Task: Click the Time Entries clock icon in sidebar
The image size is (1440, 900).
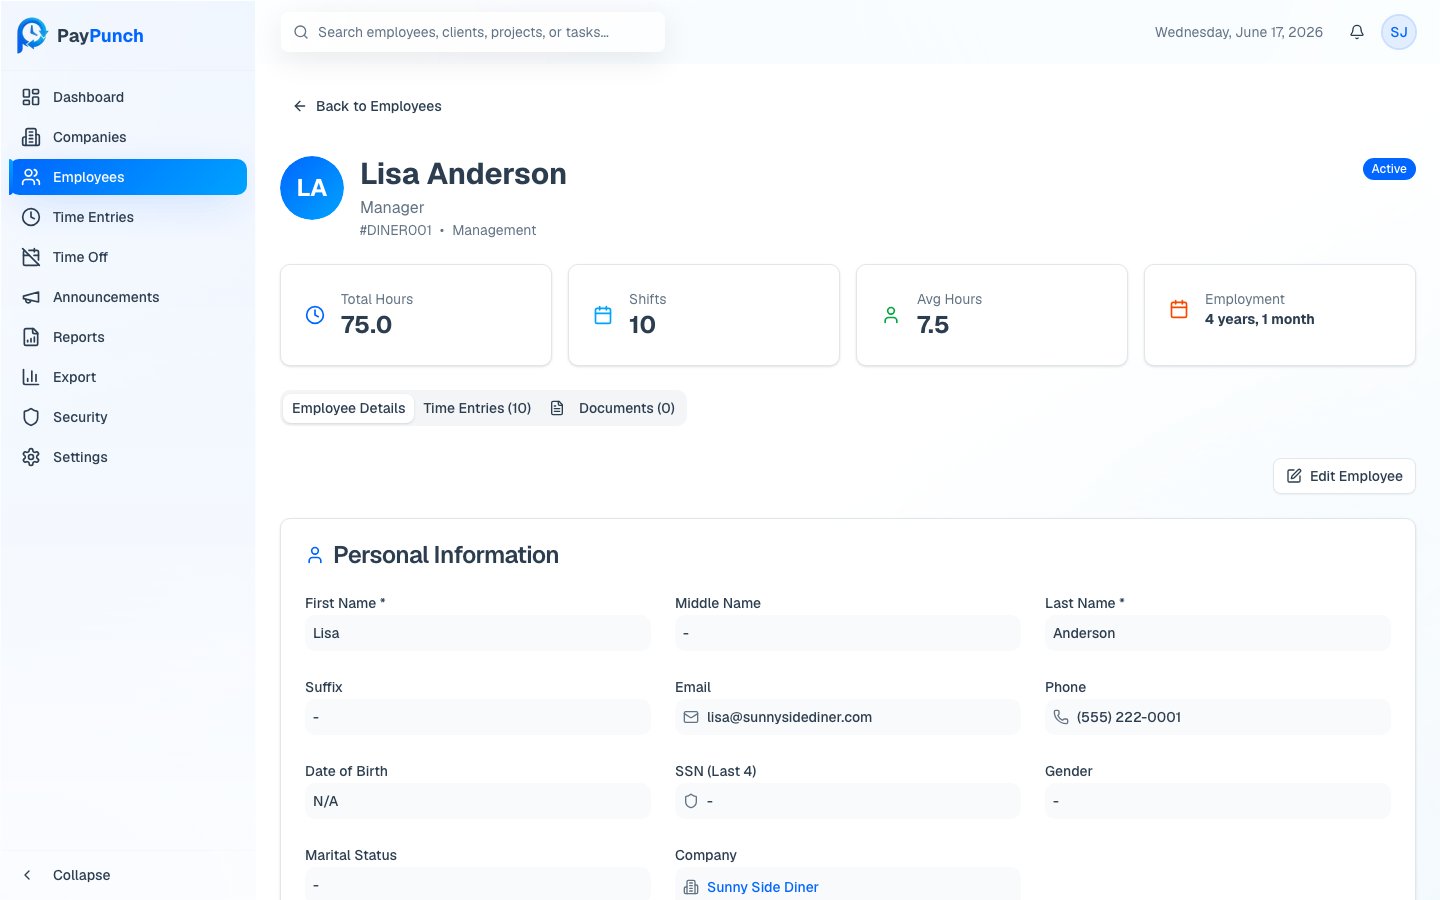Action: pyautogui.click(x=31, y=217)
